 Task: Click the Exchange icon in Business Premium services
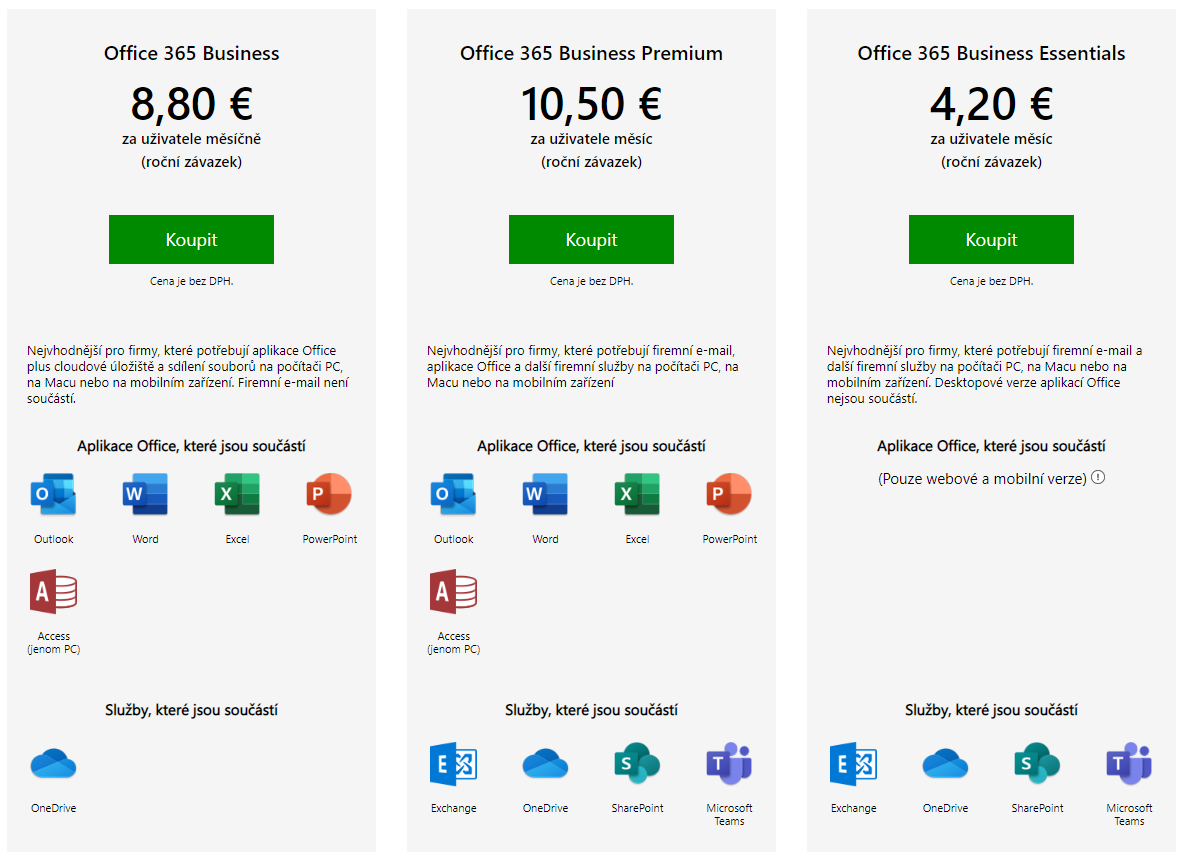[x=453, y=763]
